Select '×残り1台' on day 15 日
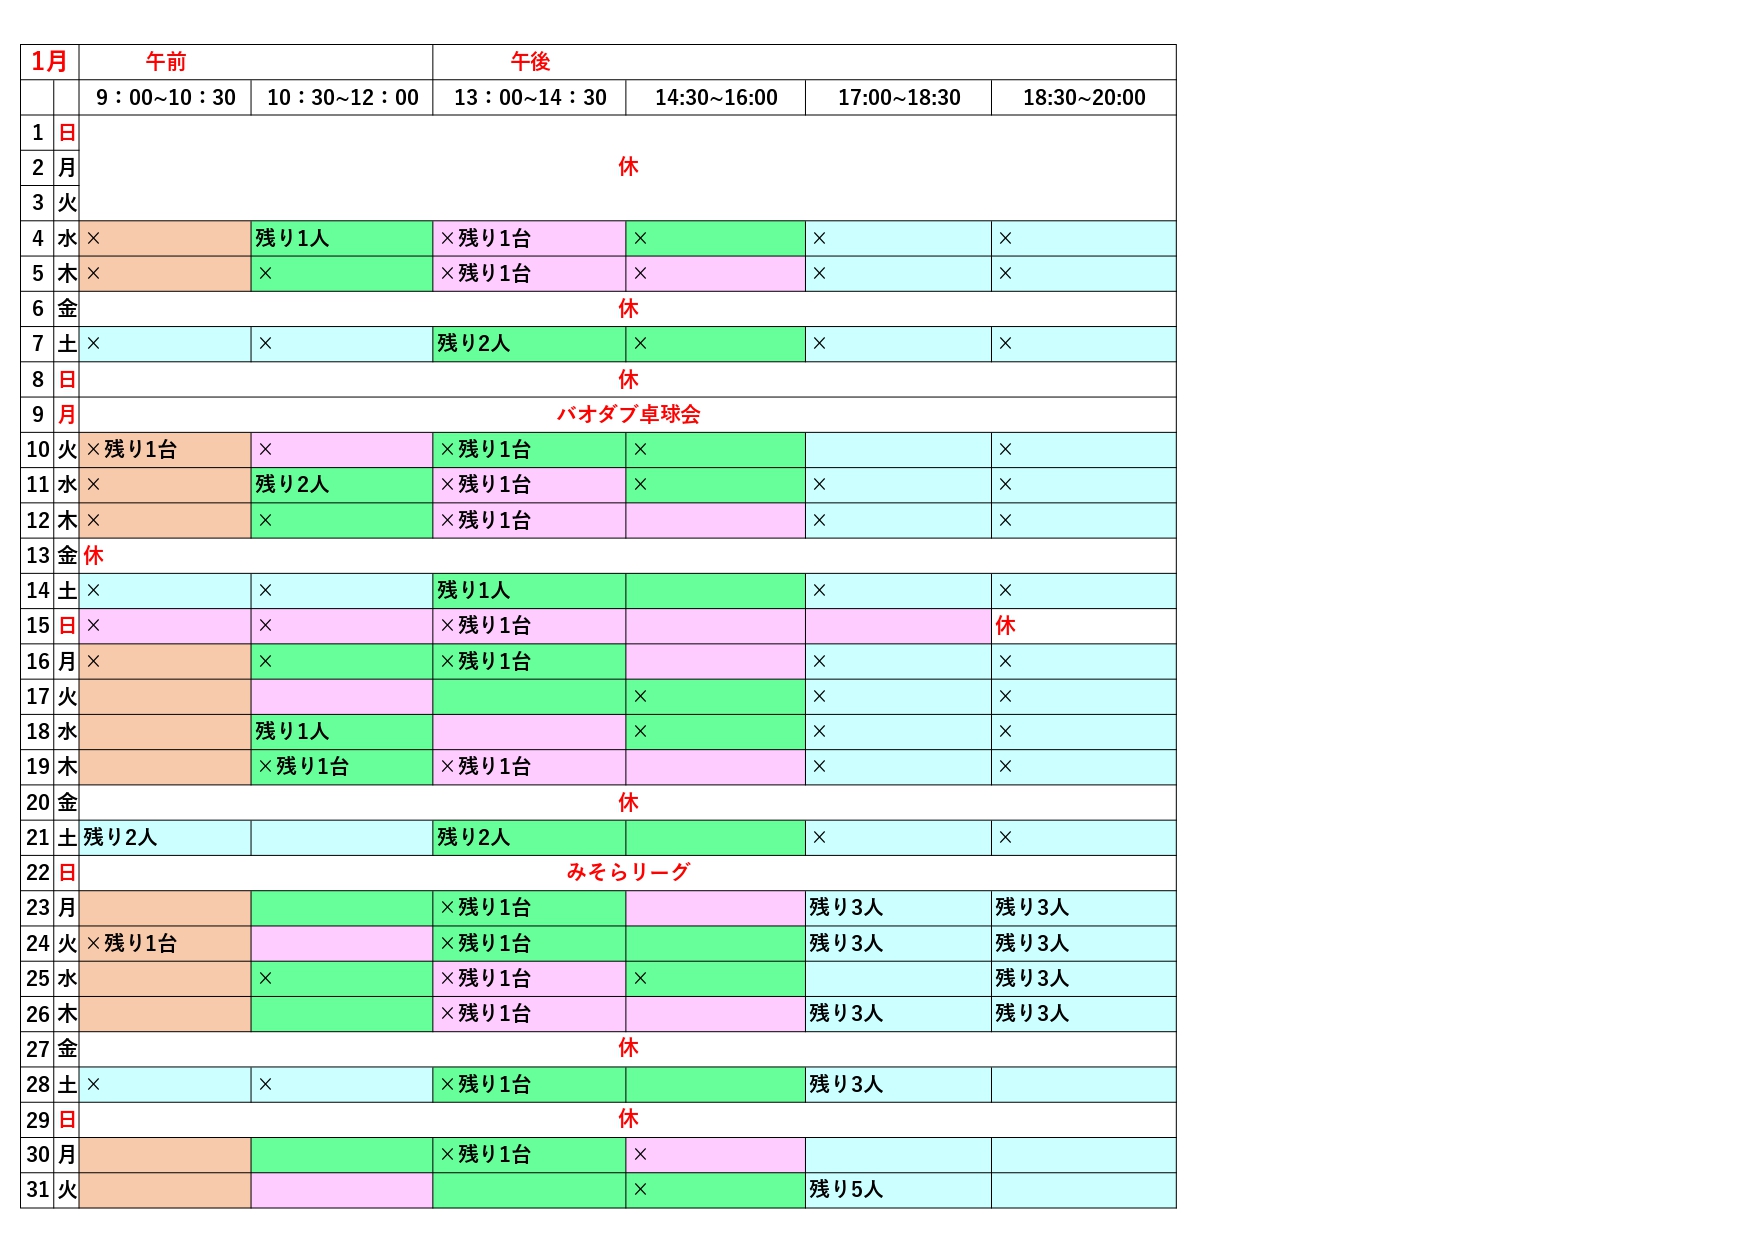Screen dimensions: 1754x1240 [x=485, y=626]
